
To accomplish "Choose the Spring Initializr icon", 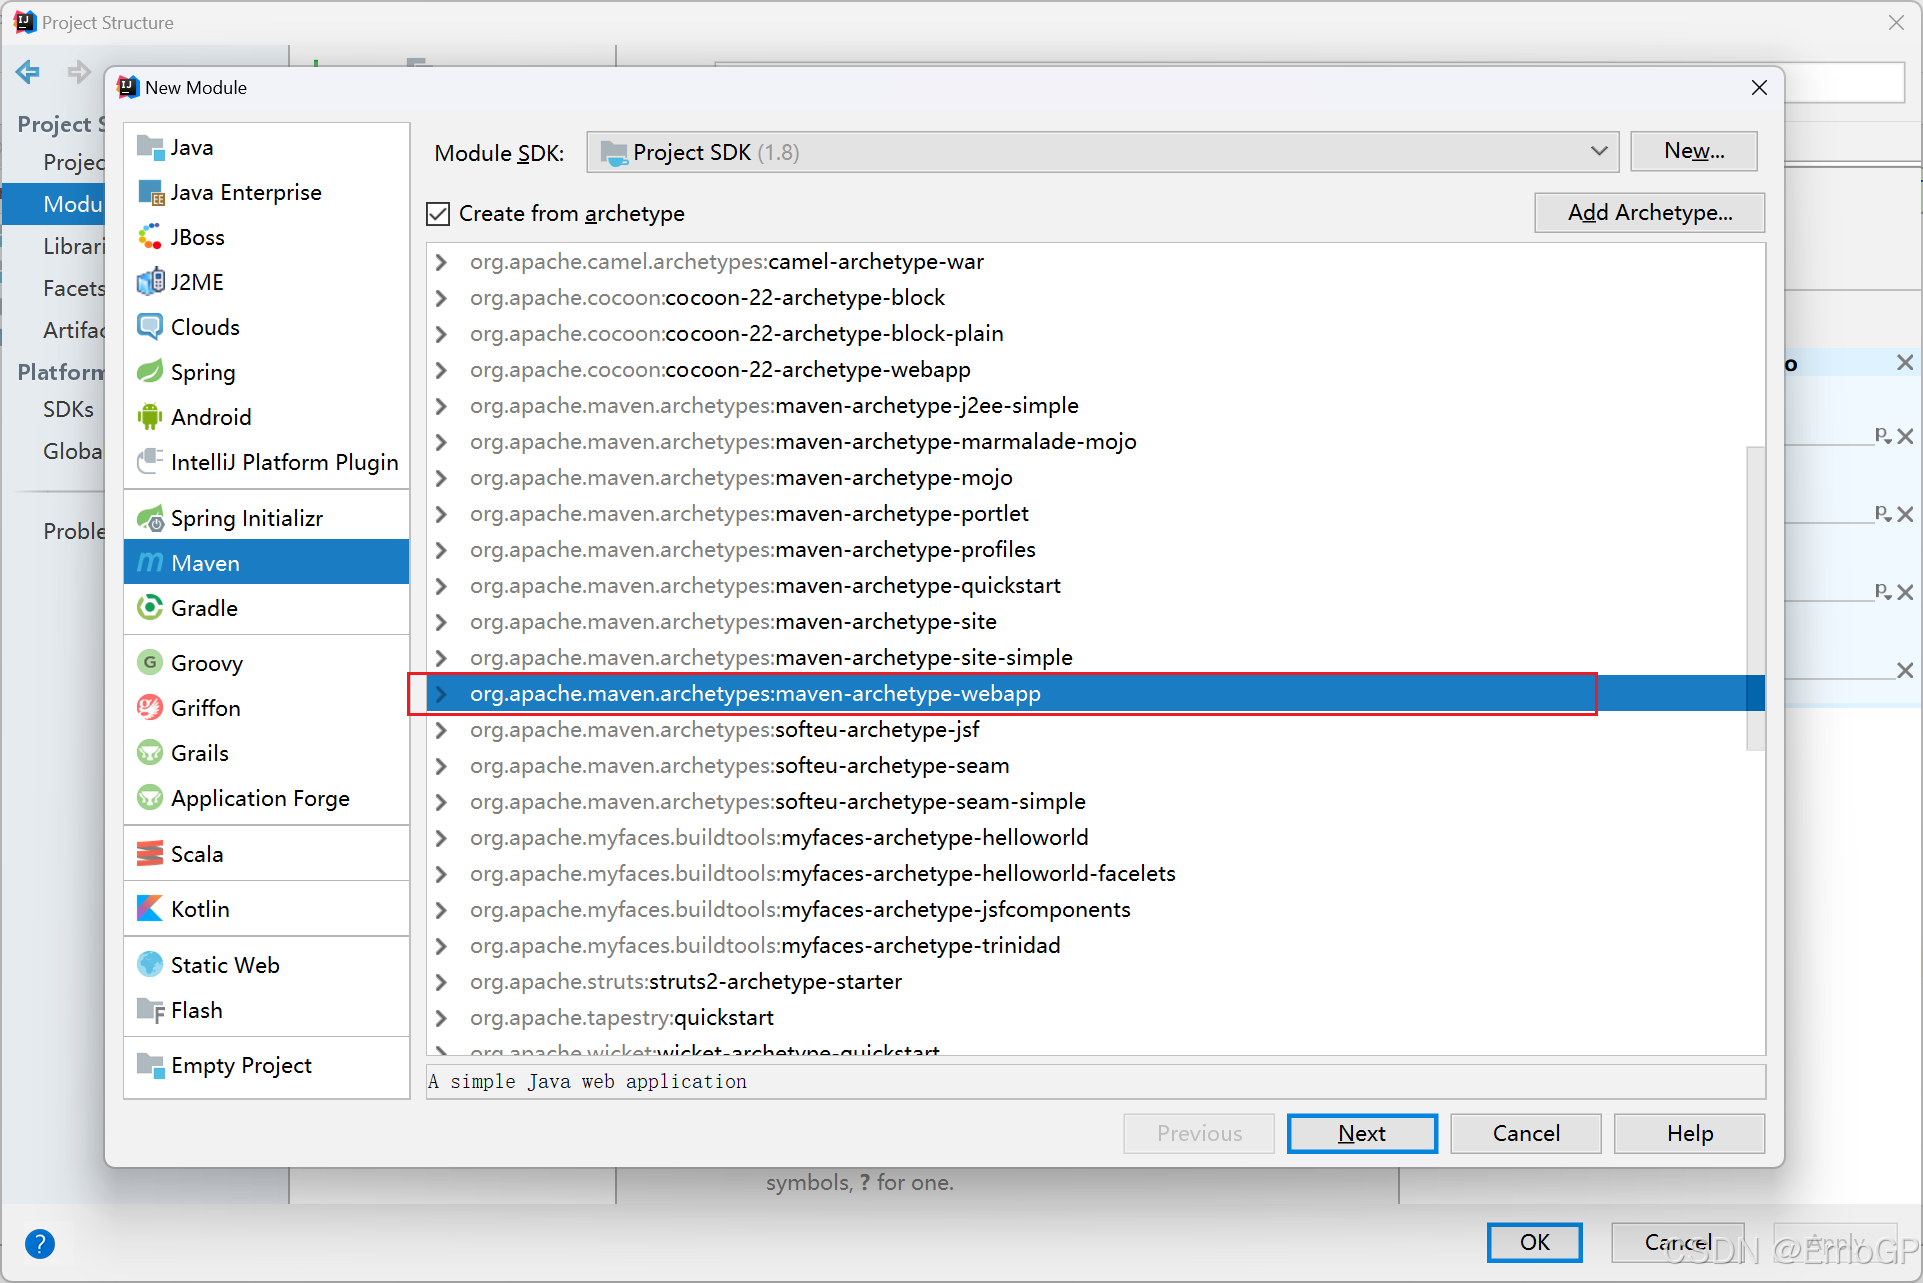I will [150, 518].
